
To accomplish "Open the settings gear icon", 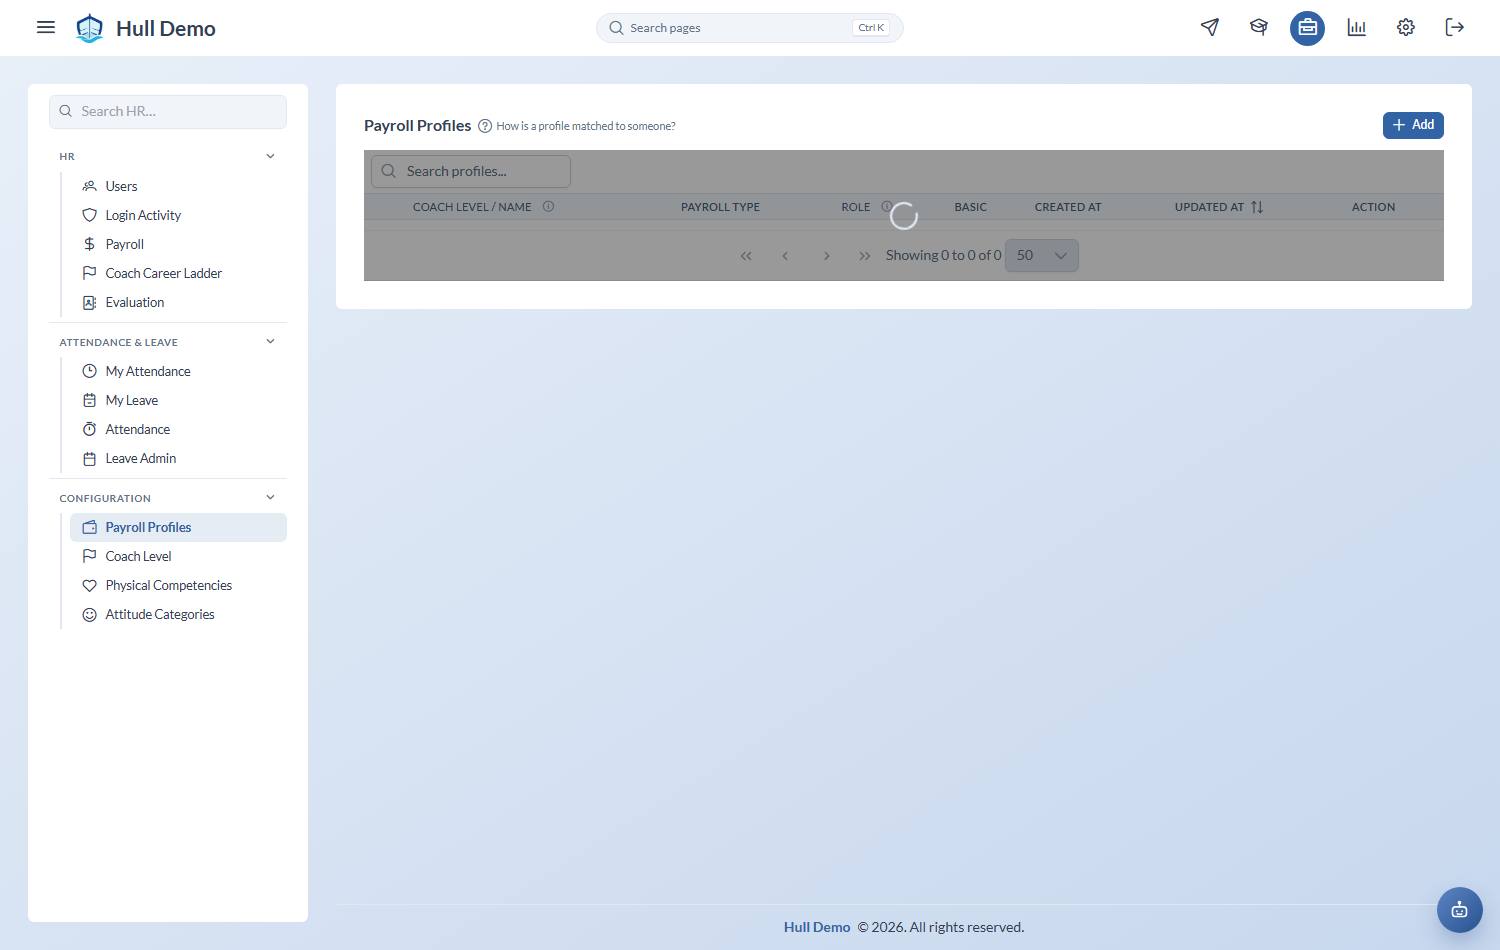I will coord(1406,27).
